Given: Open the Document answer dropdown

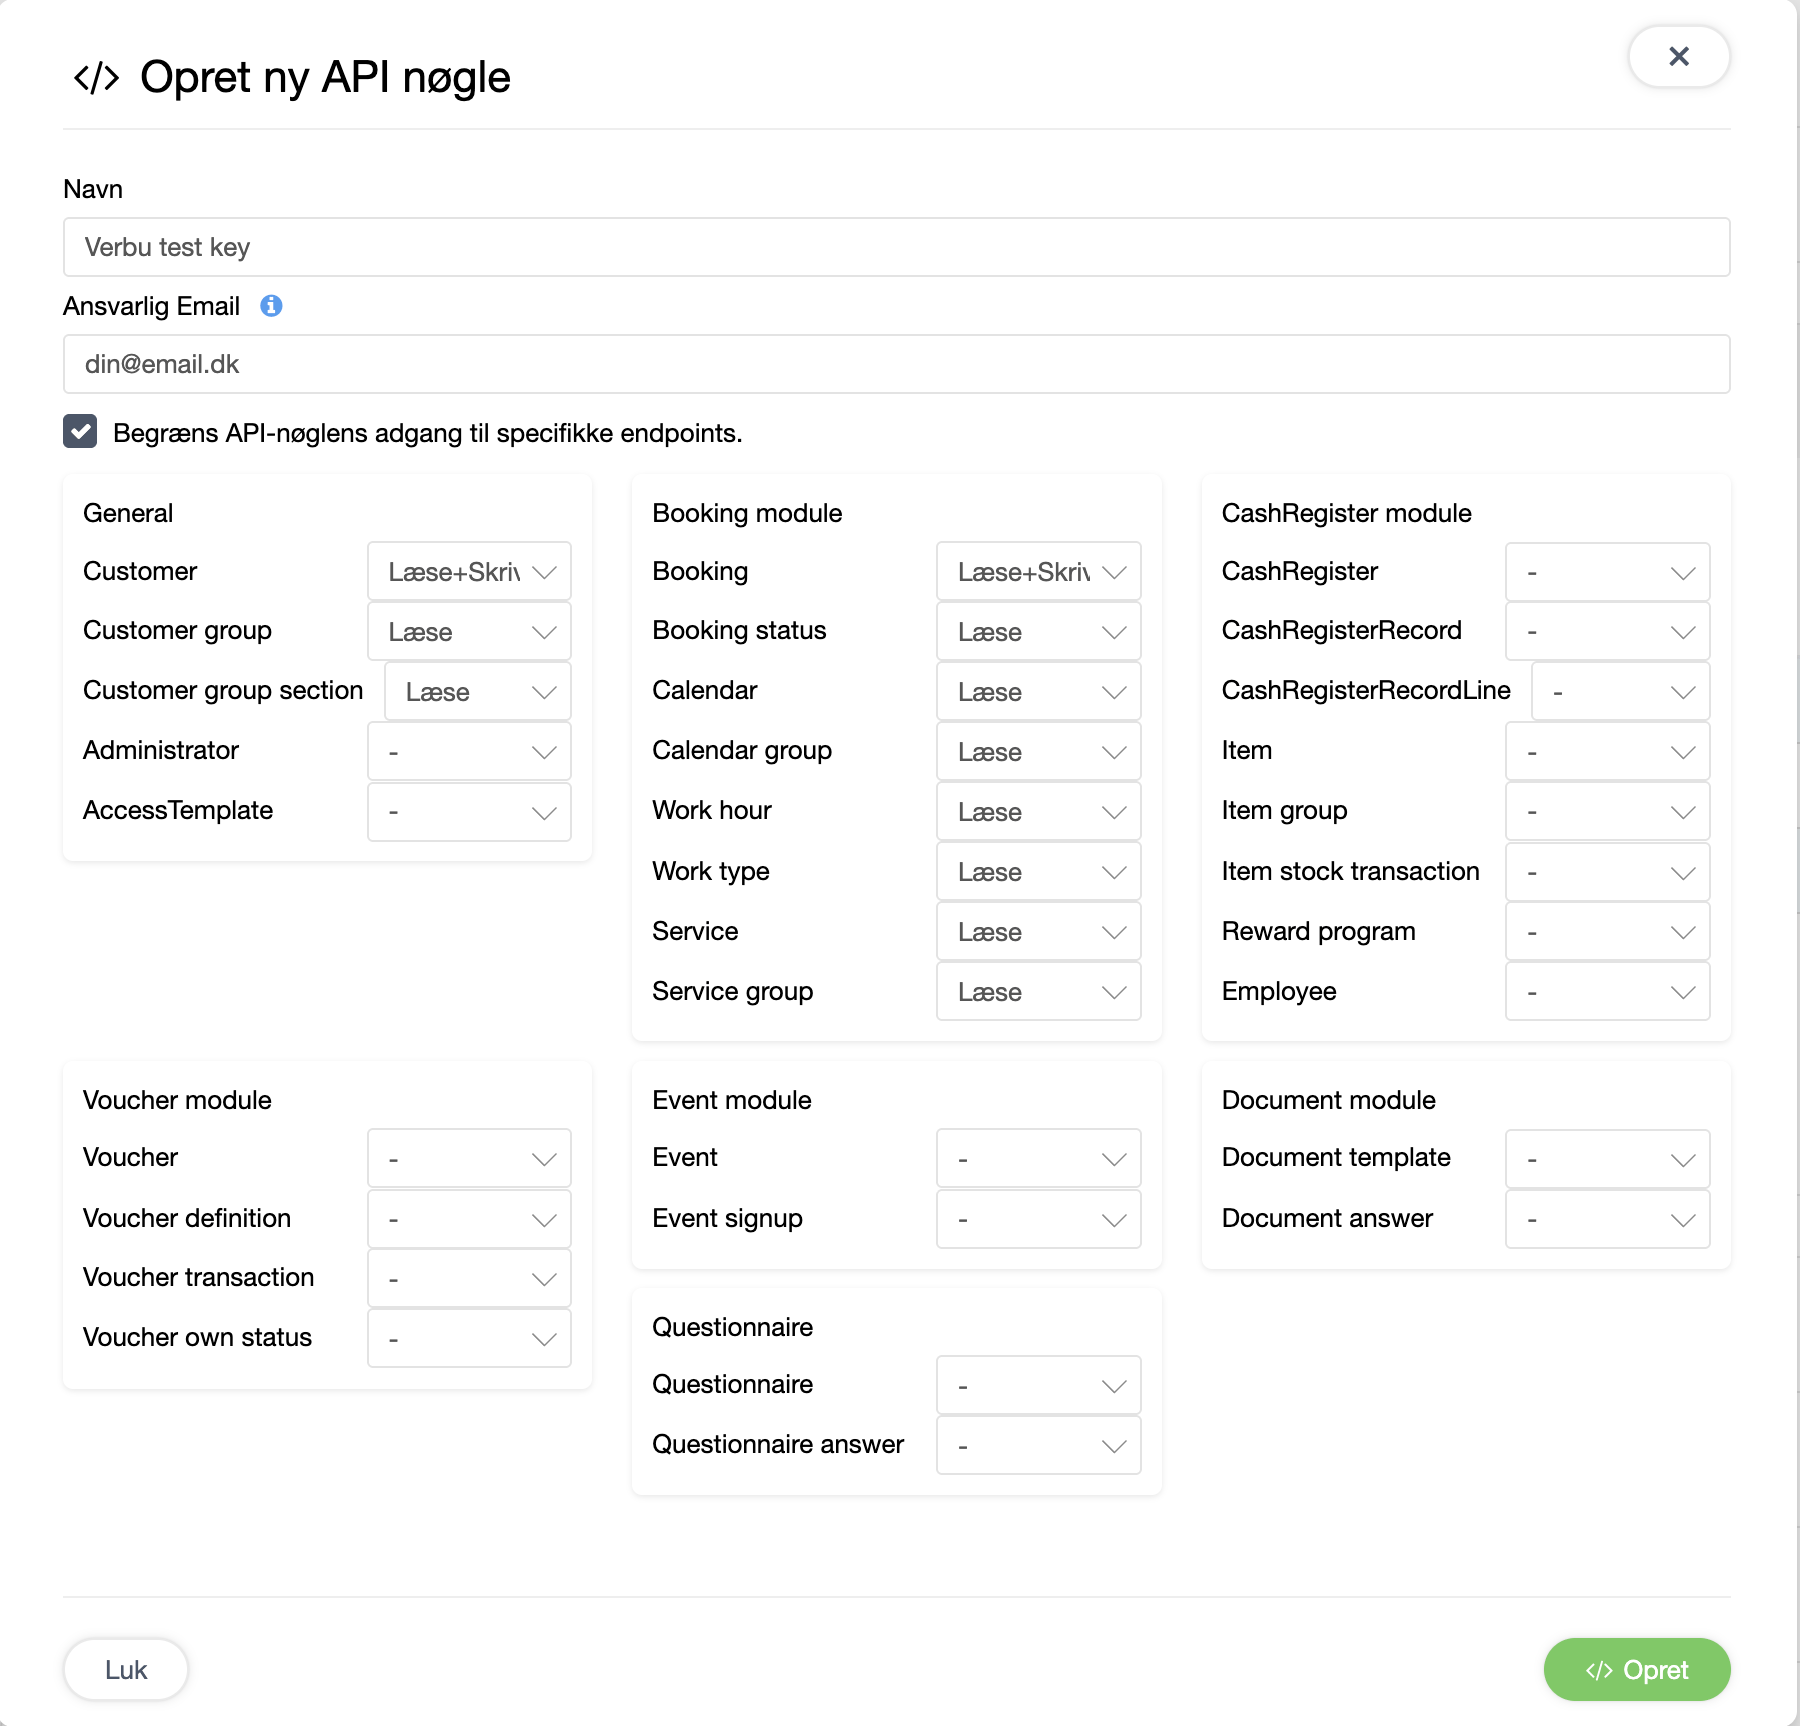Looking at the screenshot, I should [x=1608, y=1219].
